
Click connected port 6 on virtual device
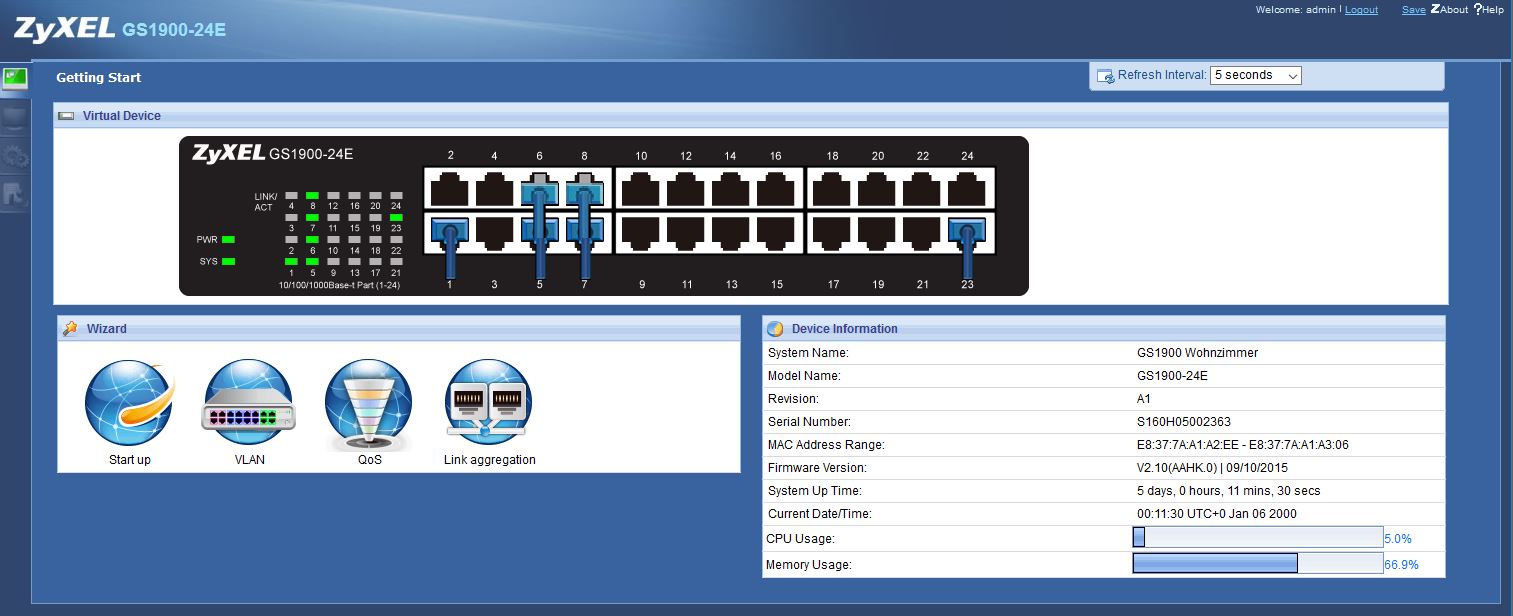(x=540, y=188)
